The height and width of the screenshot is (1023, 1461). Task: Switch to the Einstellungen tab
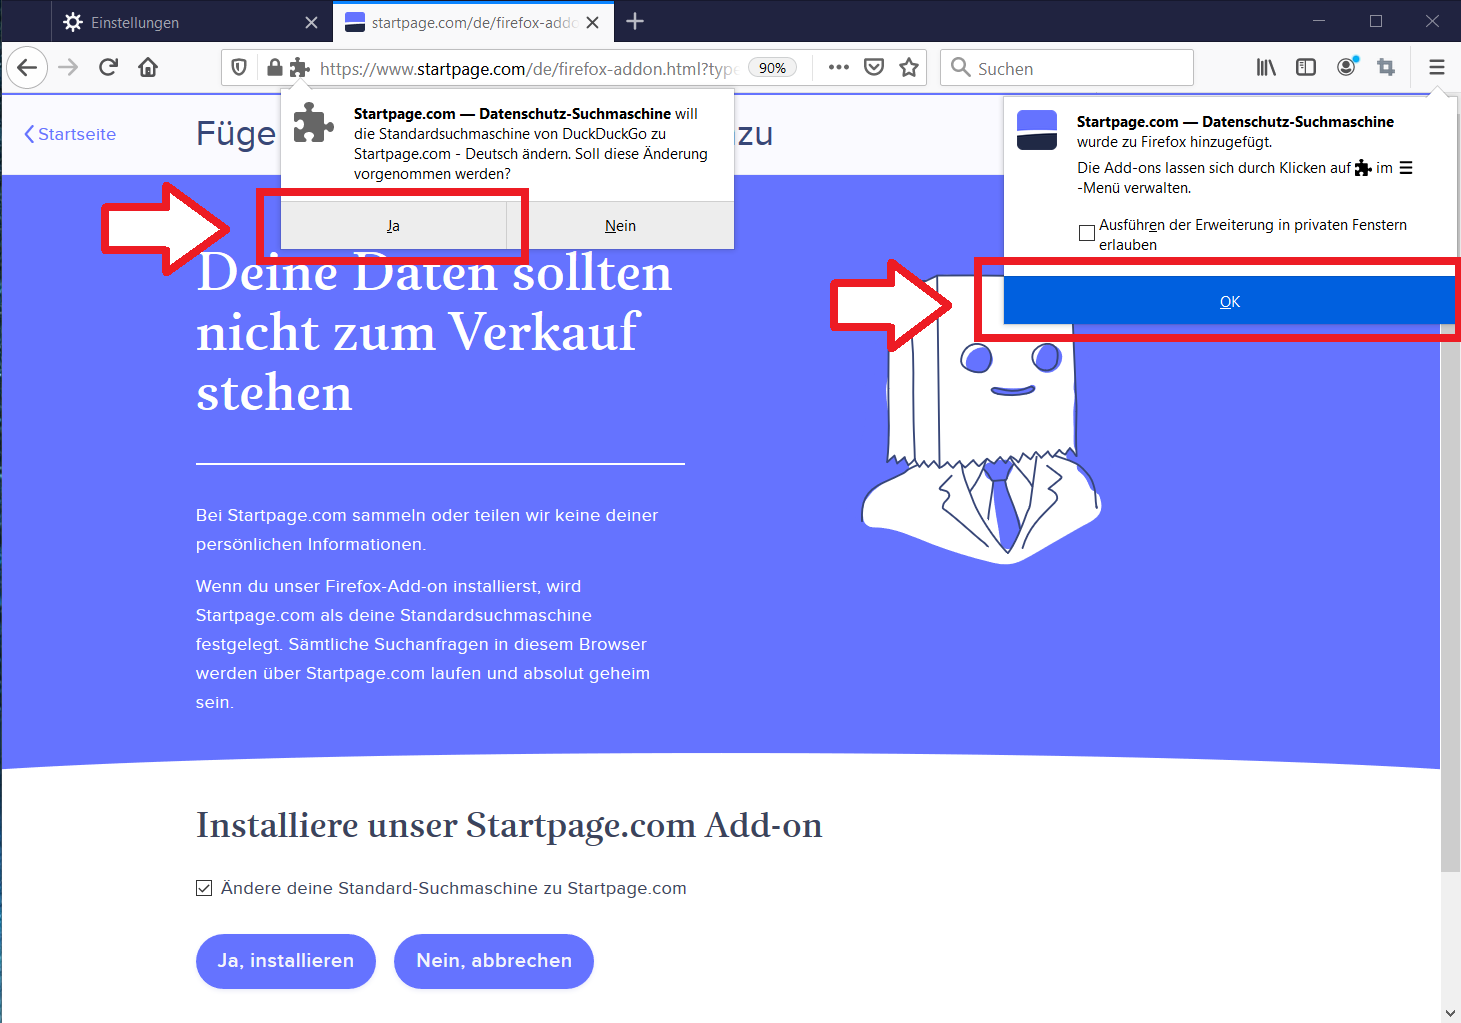pos(190,22)
